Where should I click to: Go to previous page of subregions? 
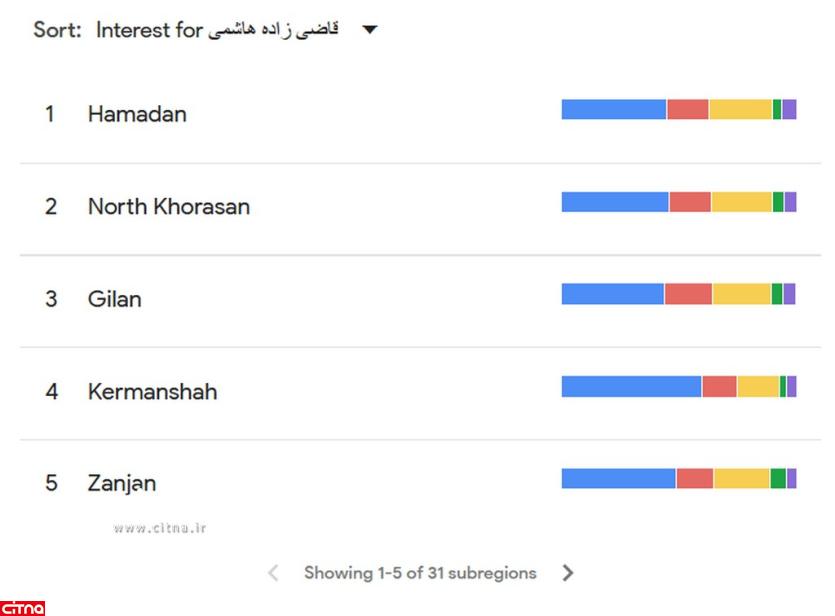click(x=273, y=573)
